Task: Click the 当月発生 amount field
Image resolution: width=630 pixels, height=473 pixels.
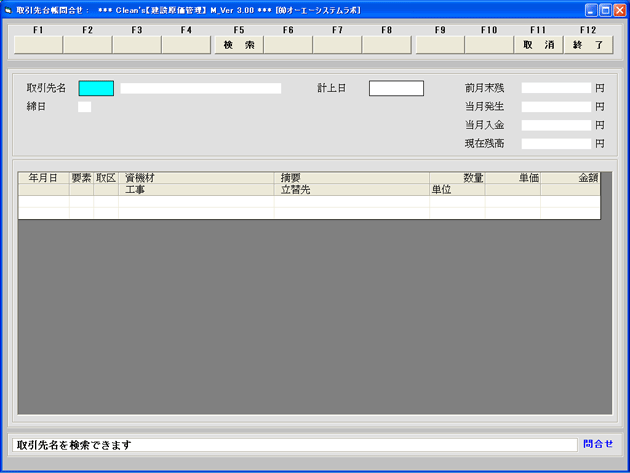Action: [x=556, y=107]
